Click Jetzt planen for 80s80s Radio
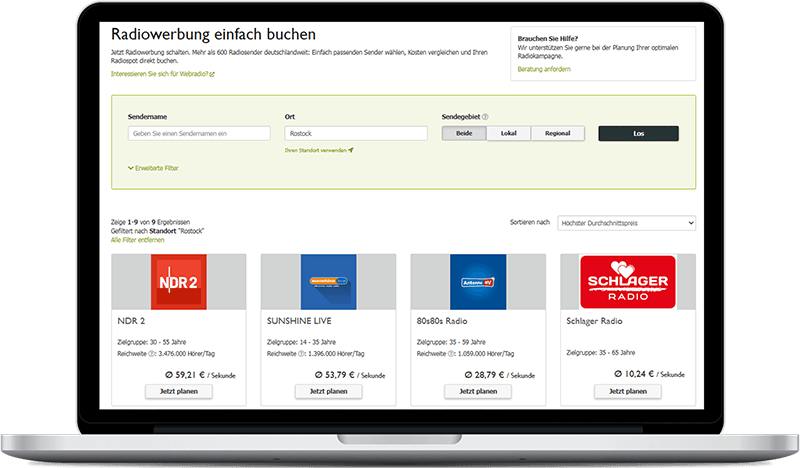 click(478, 391)
